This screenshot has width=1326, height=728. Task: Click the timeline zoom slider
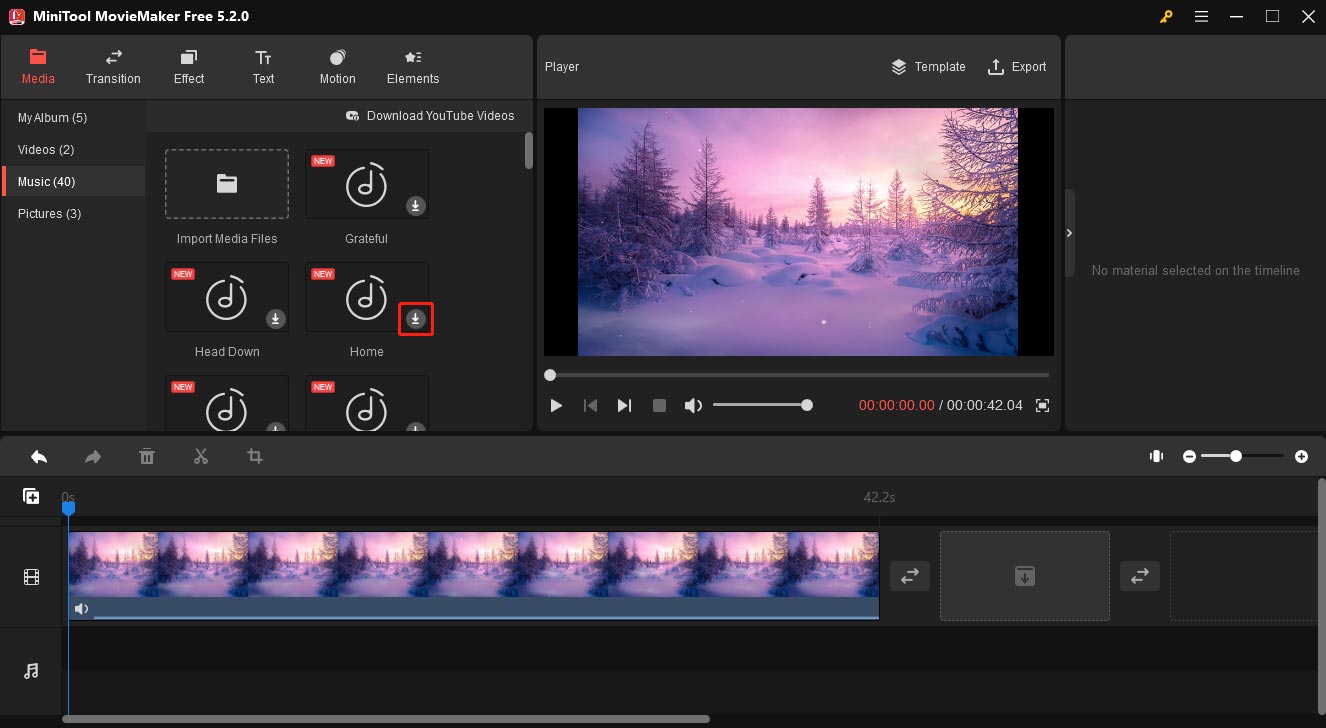1242,456
